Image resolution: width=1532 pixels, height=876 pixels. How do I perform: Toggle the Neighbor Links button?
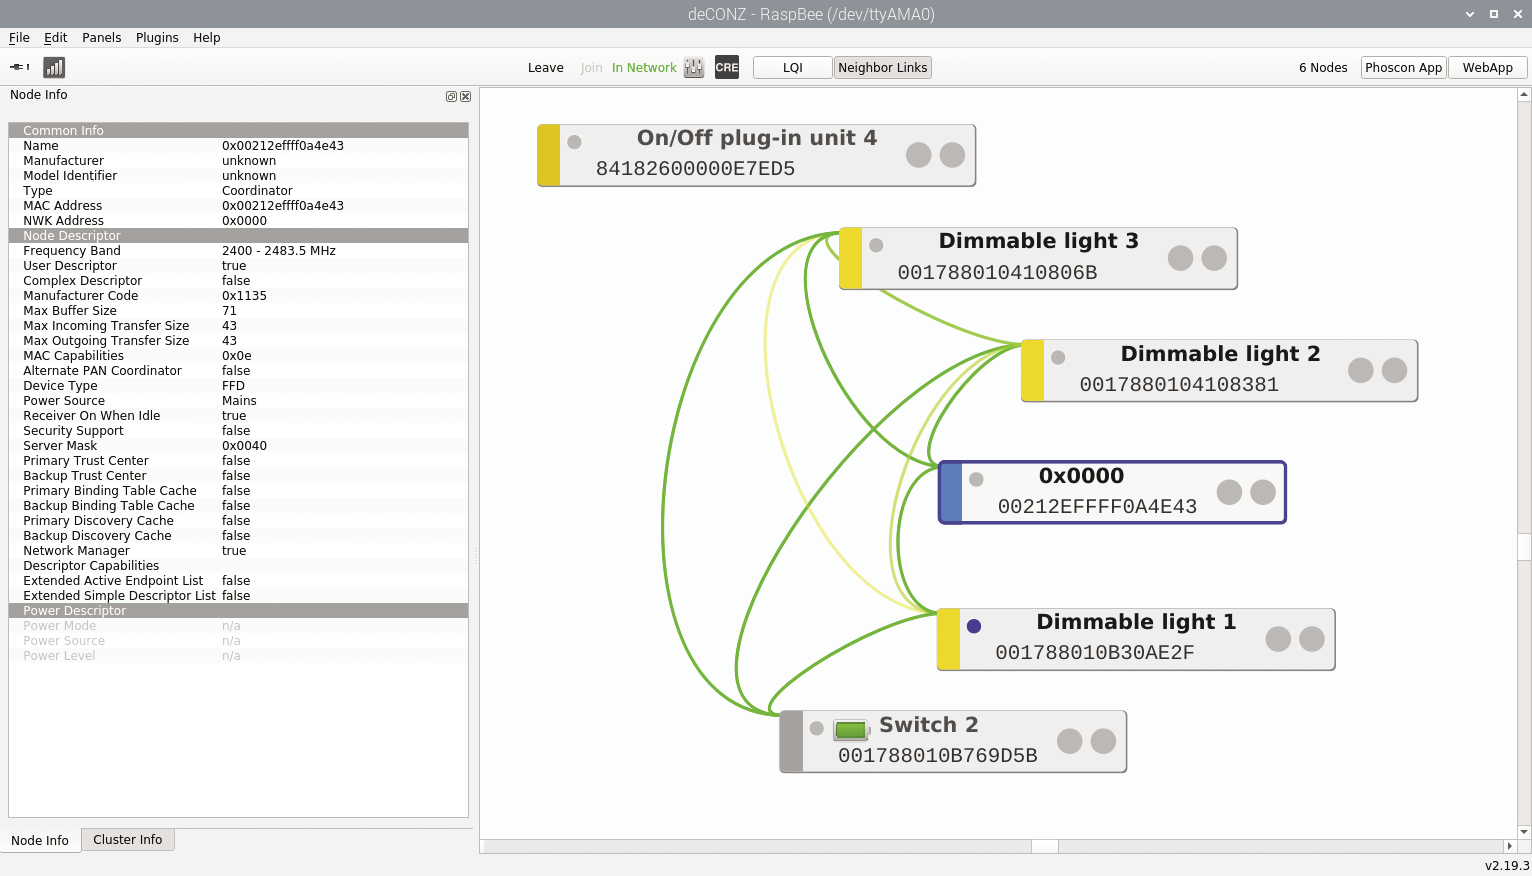click(882, 67)
